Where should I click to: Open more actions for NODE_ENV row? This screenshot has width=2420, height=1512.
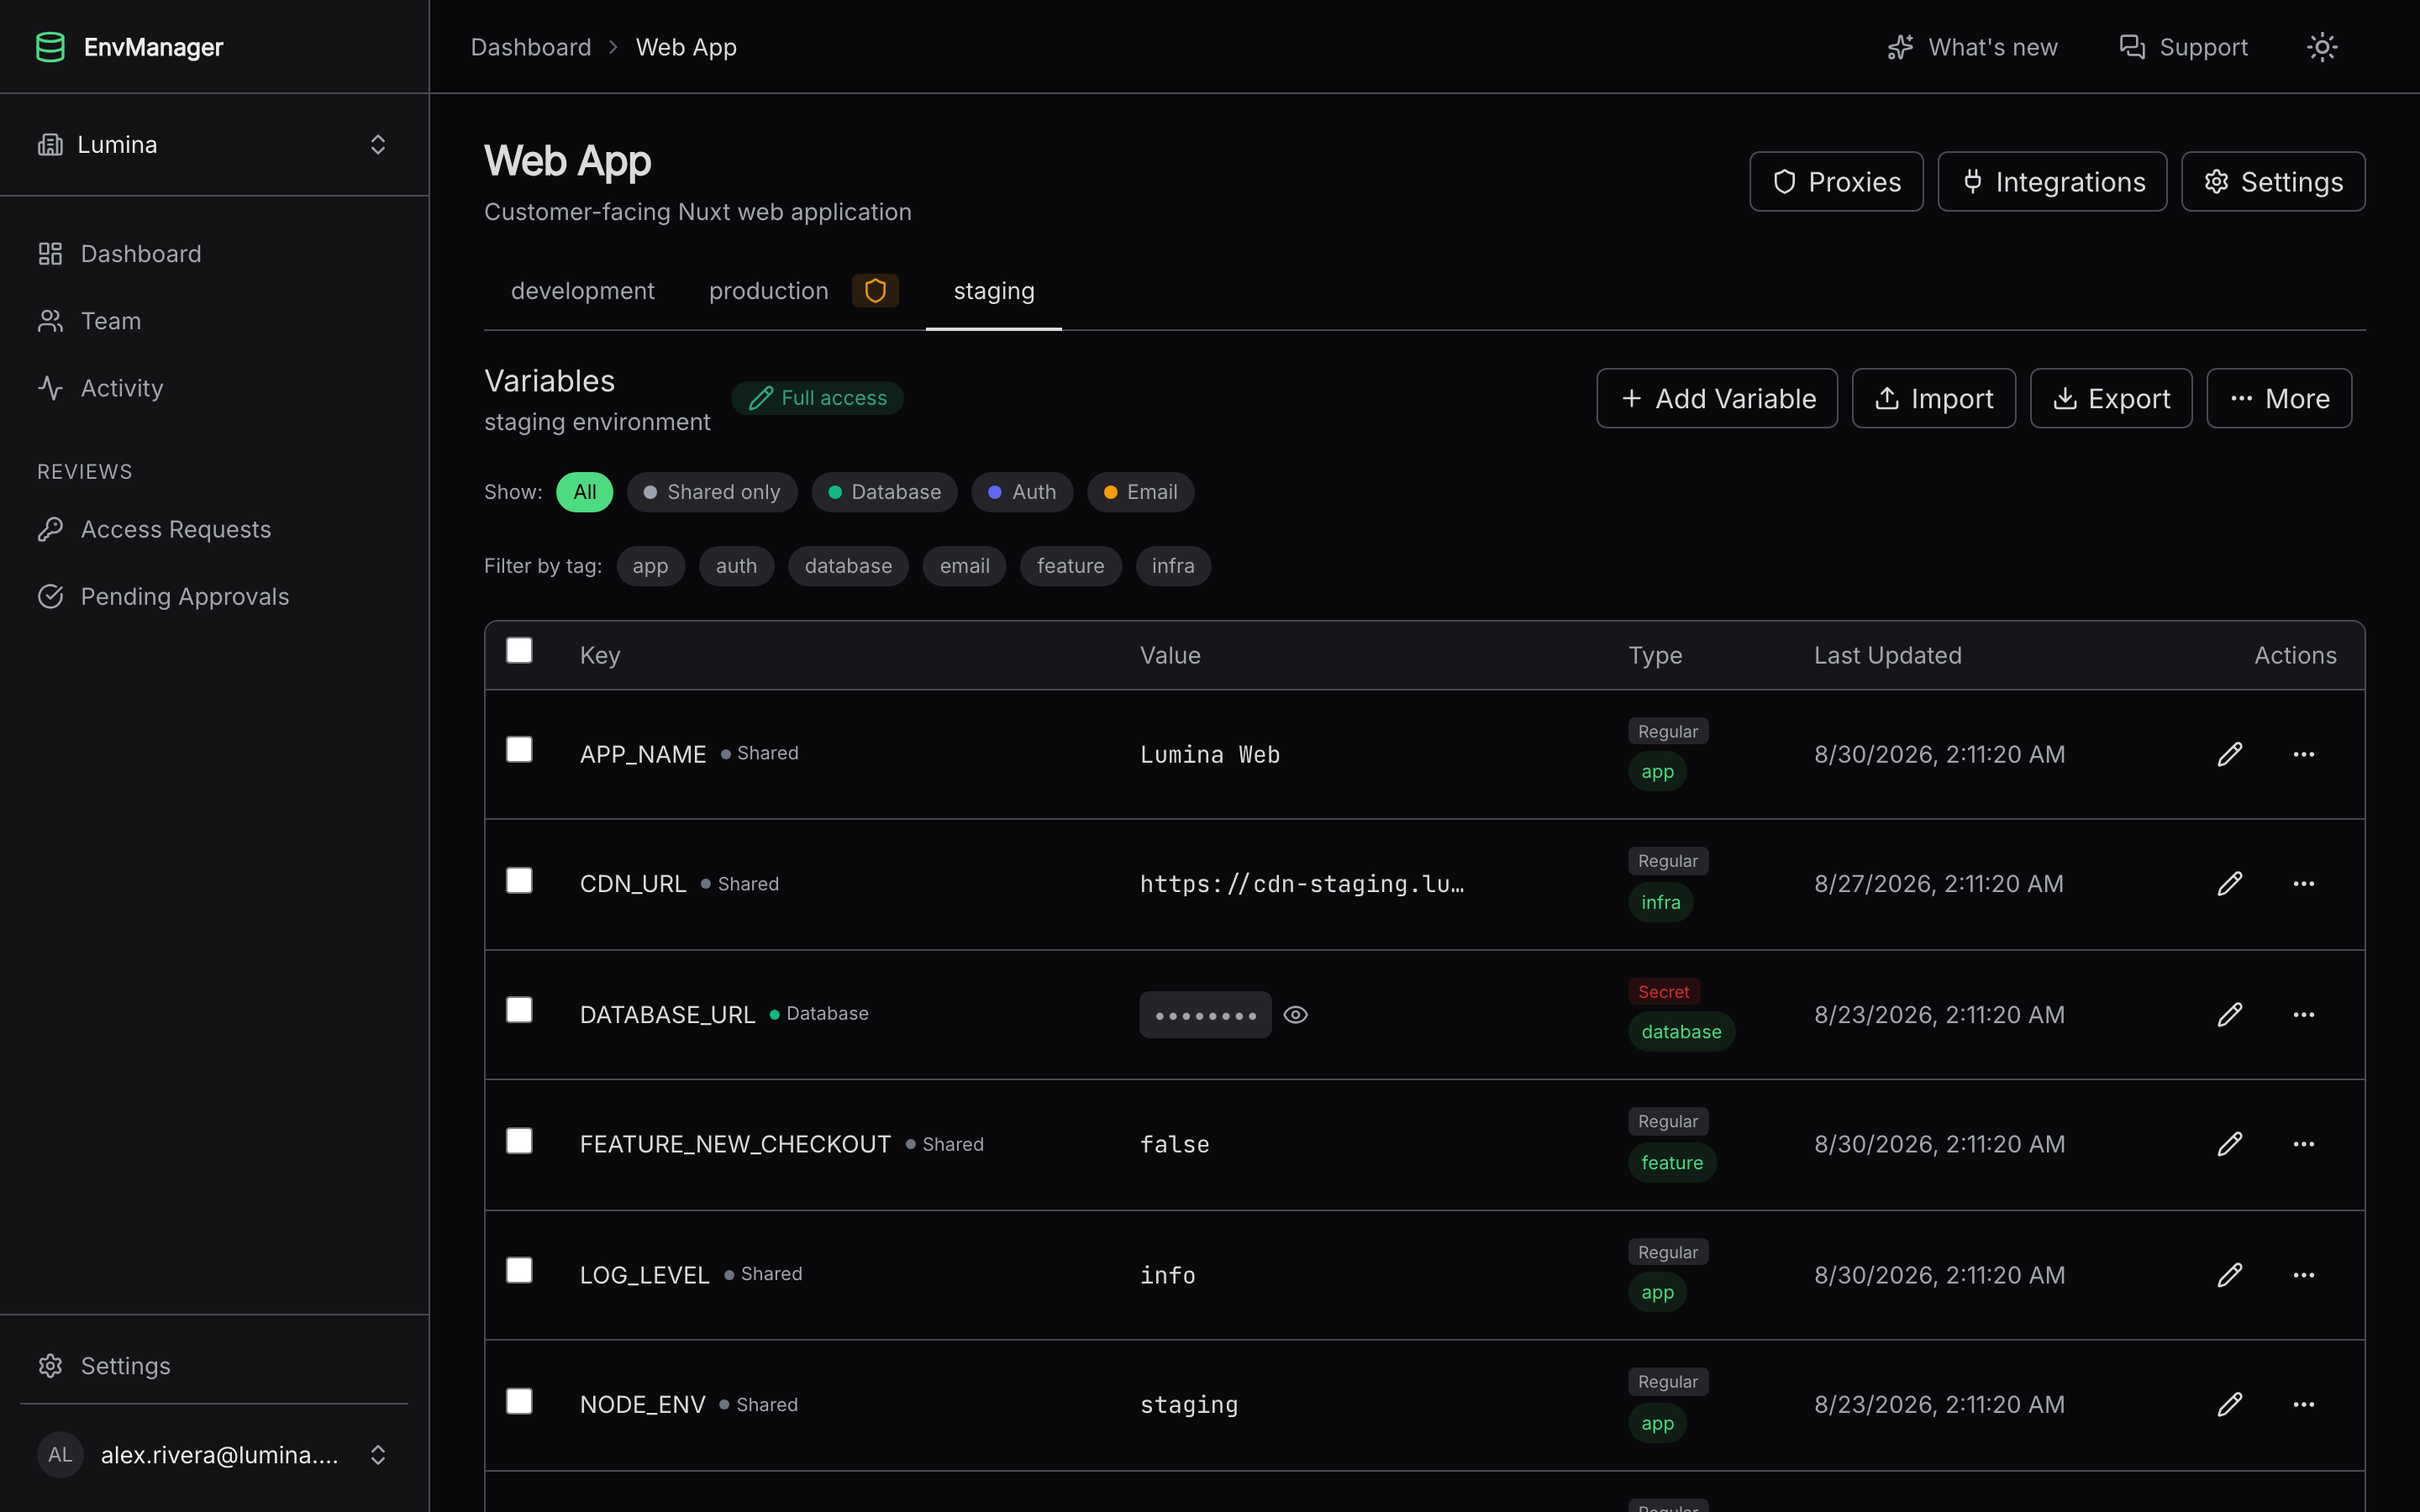coord(2303,1405)
